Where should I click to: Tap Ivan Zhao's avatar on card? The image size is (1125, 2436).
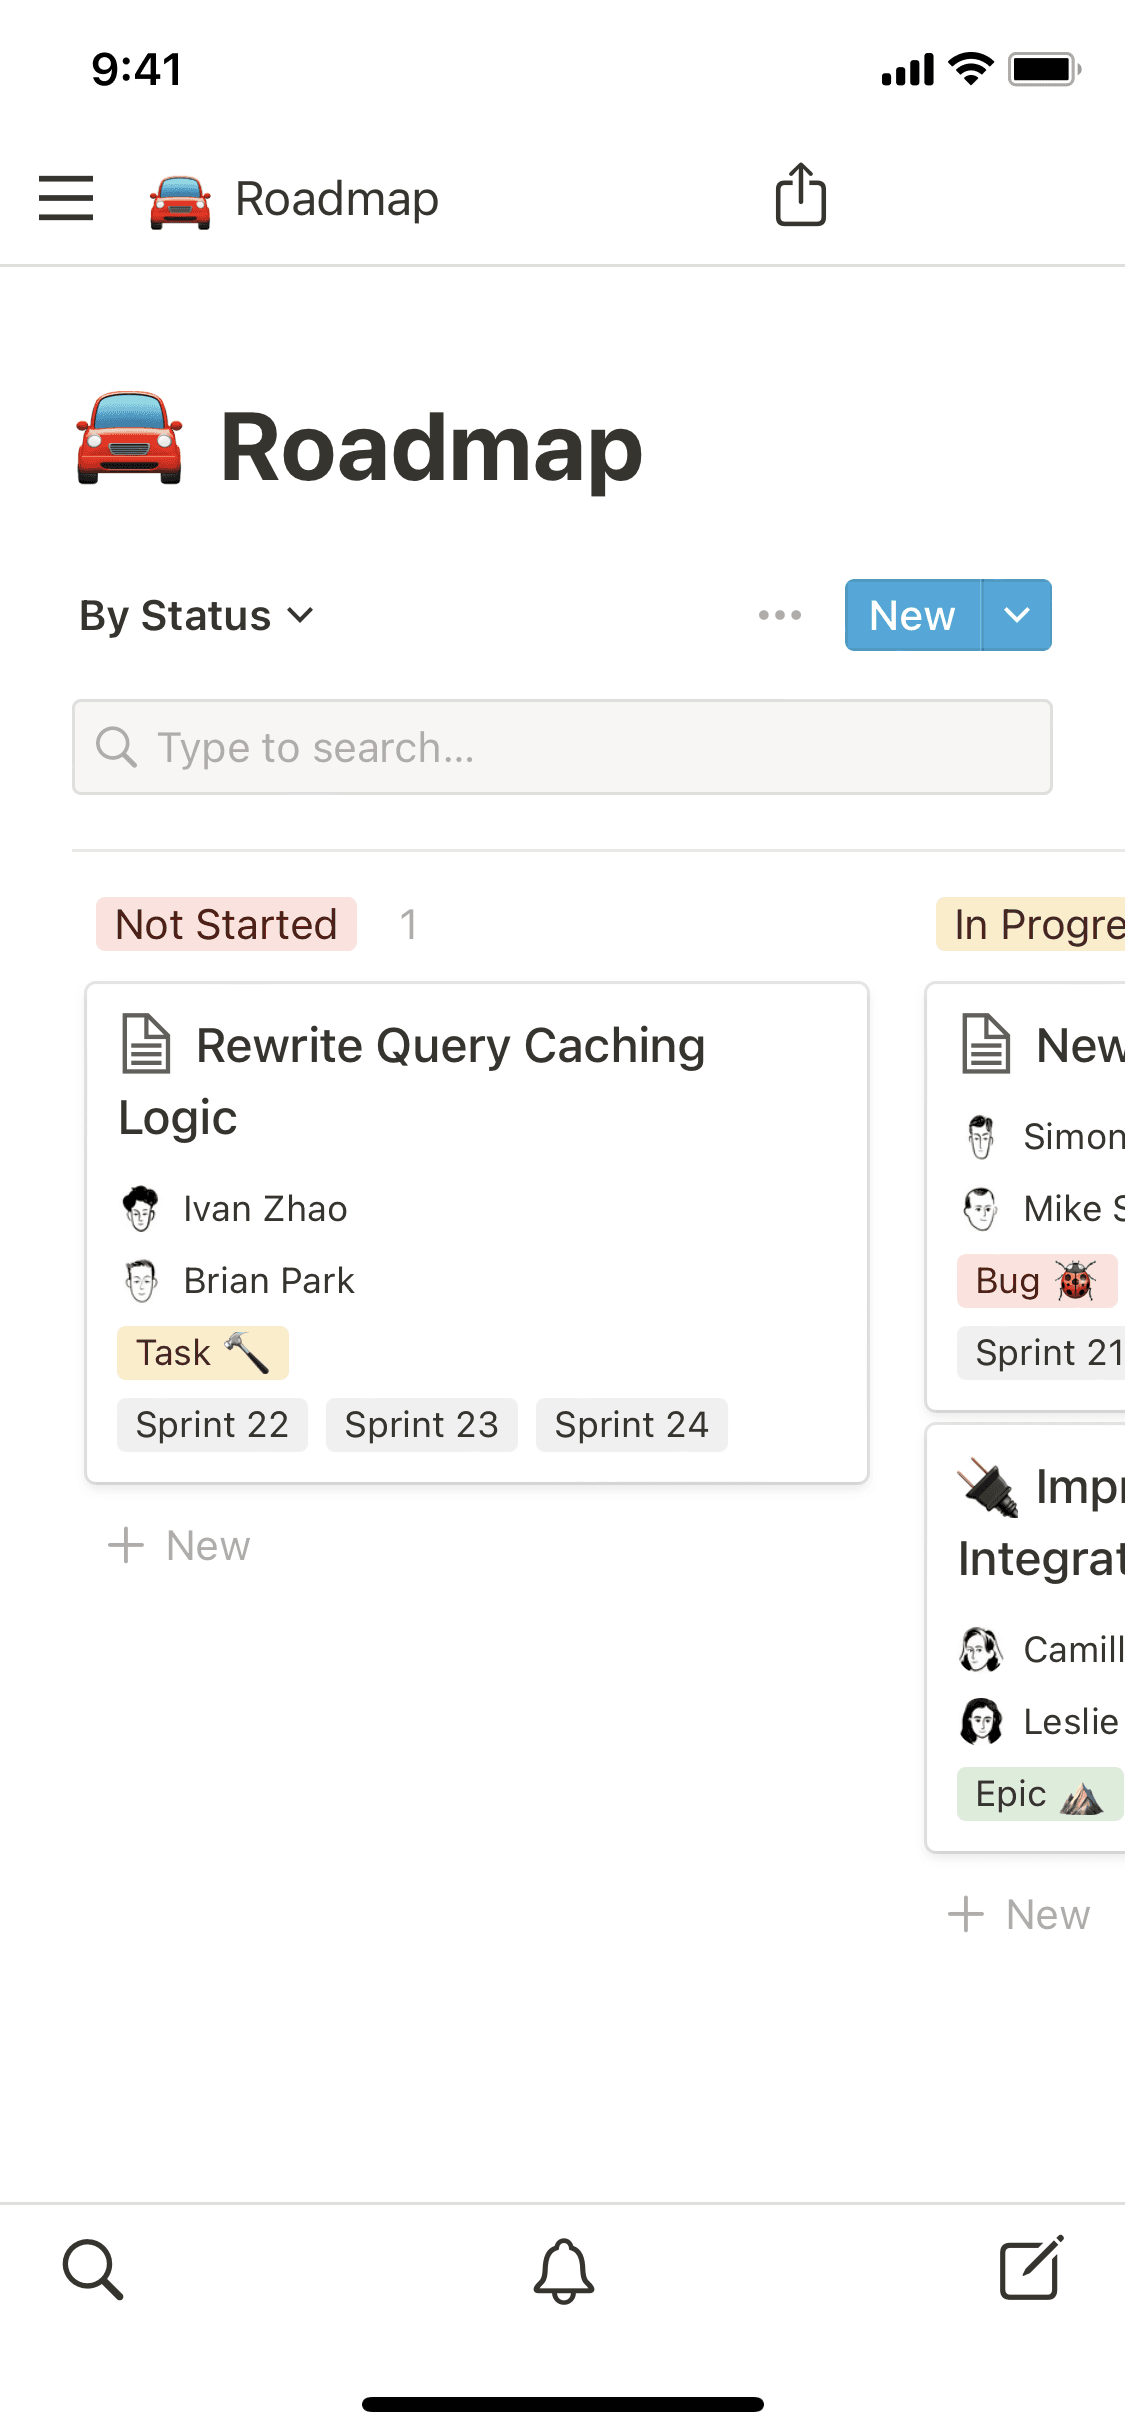140,1208
